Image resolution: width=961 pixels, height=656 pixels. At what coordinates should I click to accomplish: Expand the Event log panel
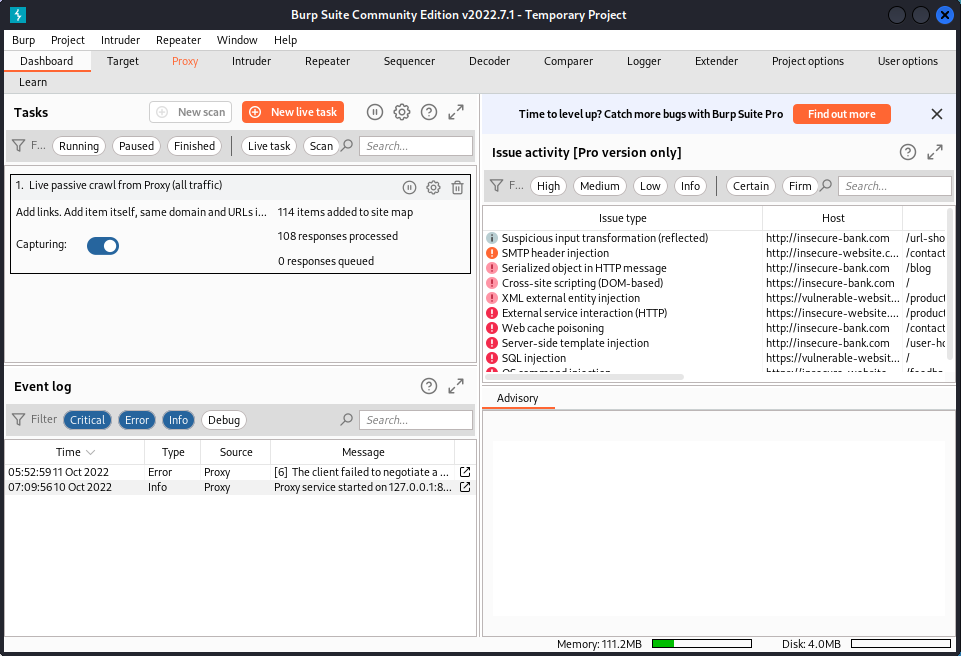(456, 386)
